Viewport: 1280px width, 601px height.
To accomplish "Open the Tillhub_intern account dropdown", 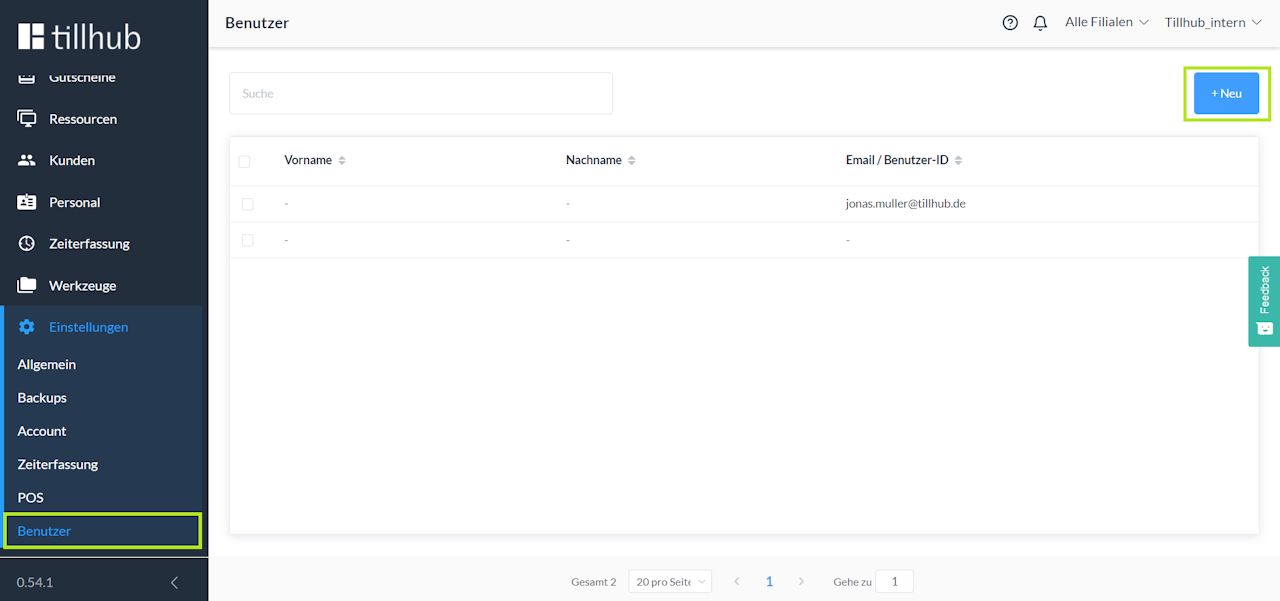I will tap(1213, 22).
